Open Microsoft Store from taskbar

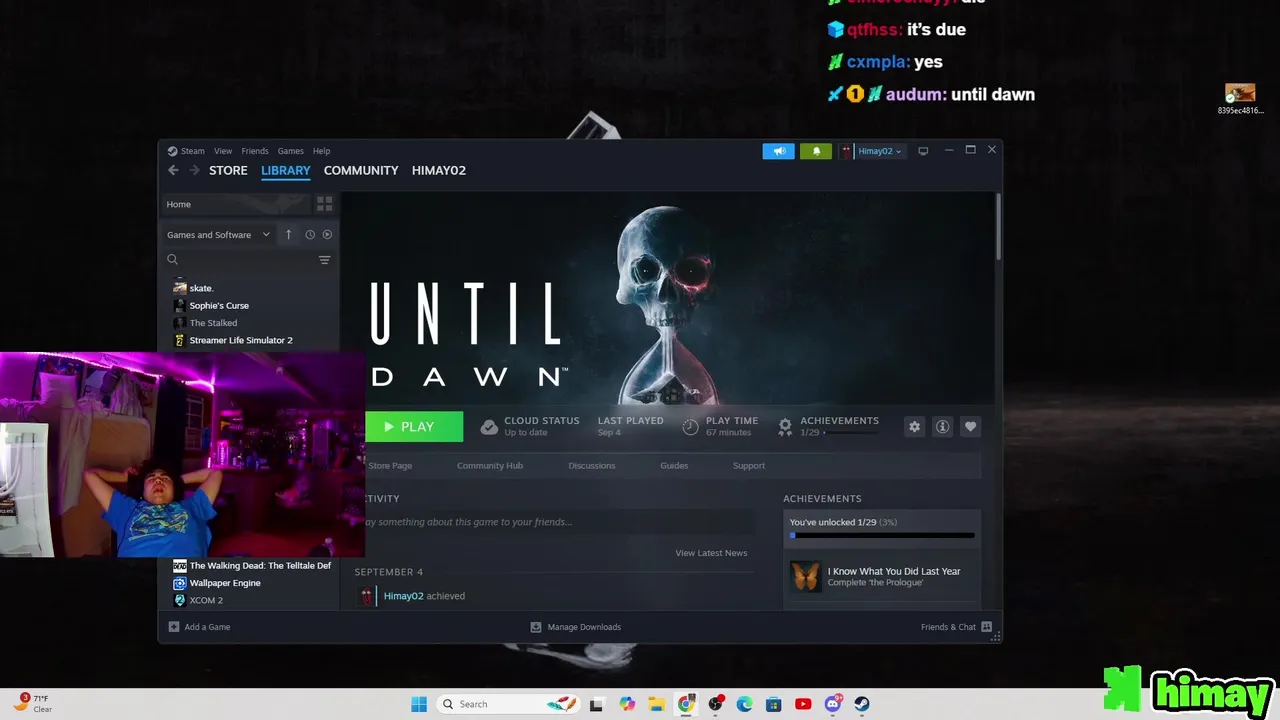[774, 704]
